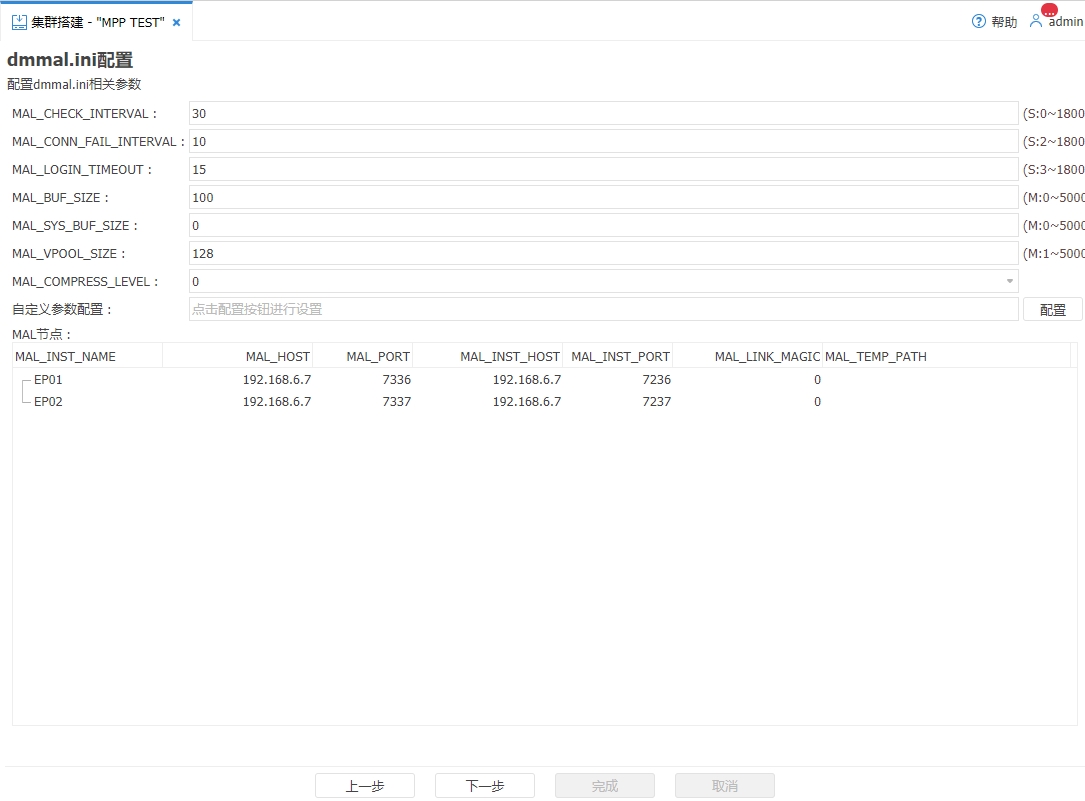Click the MAL_PORT column header
1085x801 pixels.
point(378,357)
